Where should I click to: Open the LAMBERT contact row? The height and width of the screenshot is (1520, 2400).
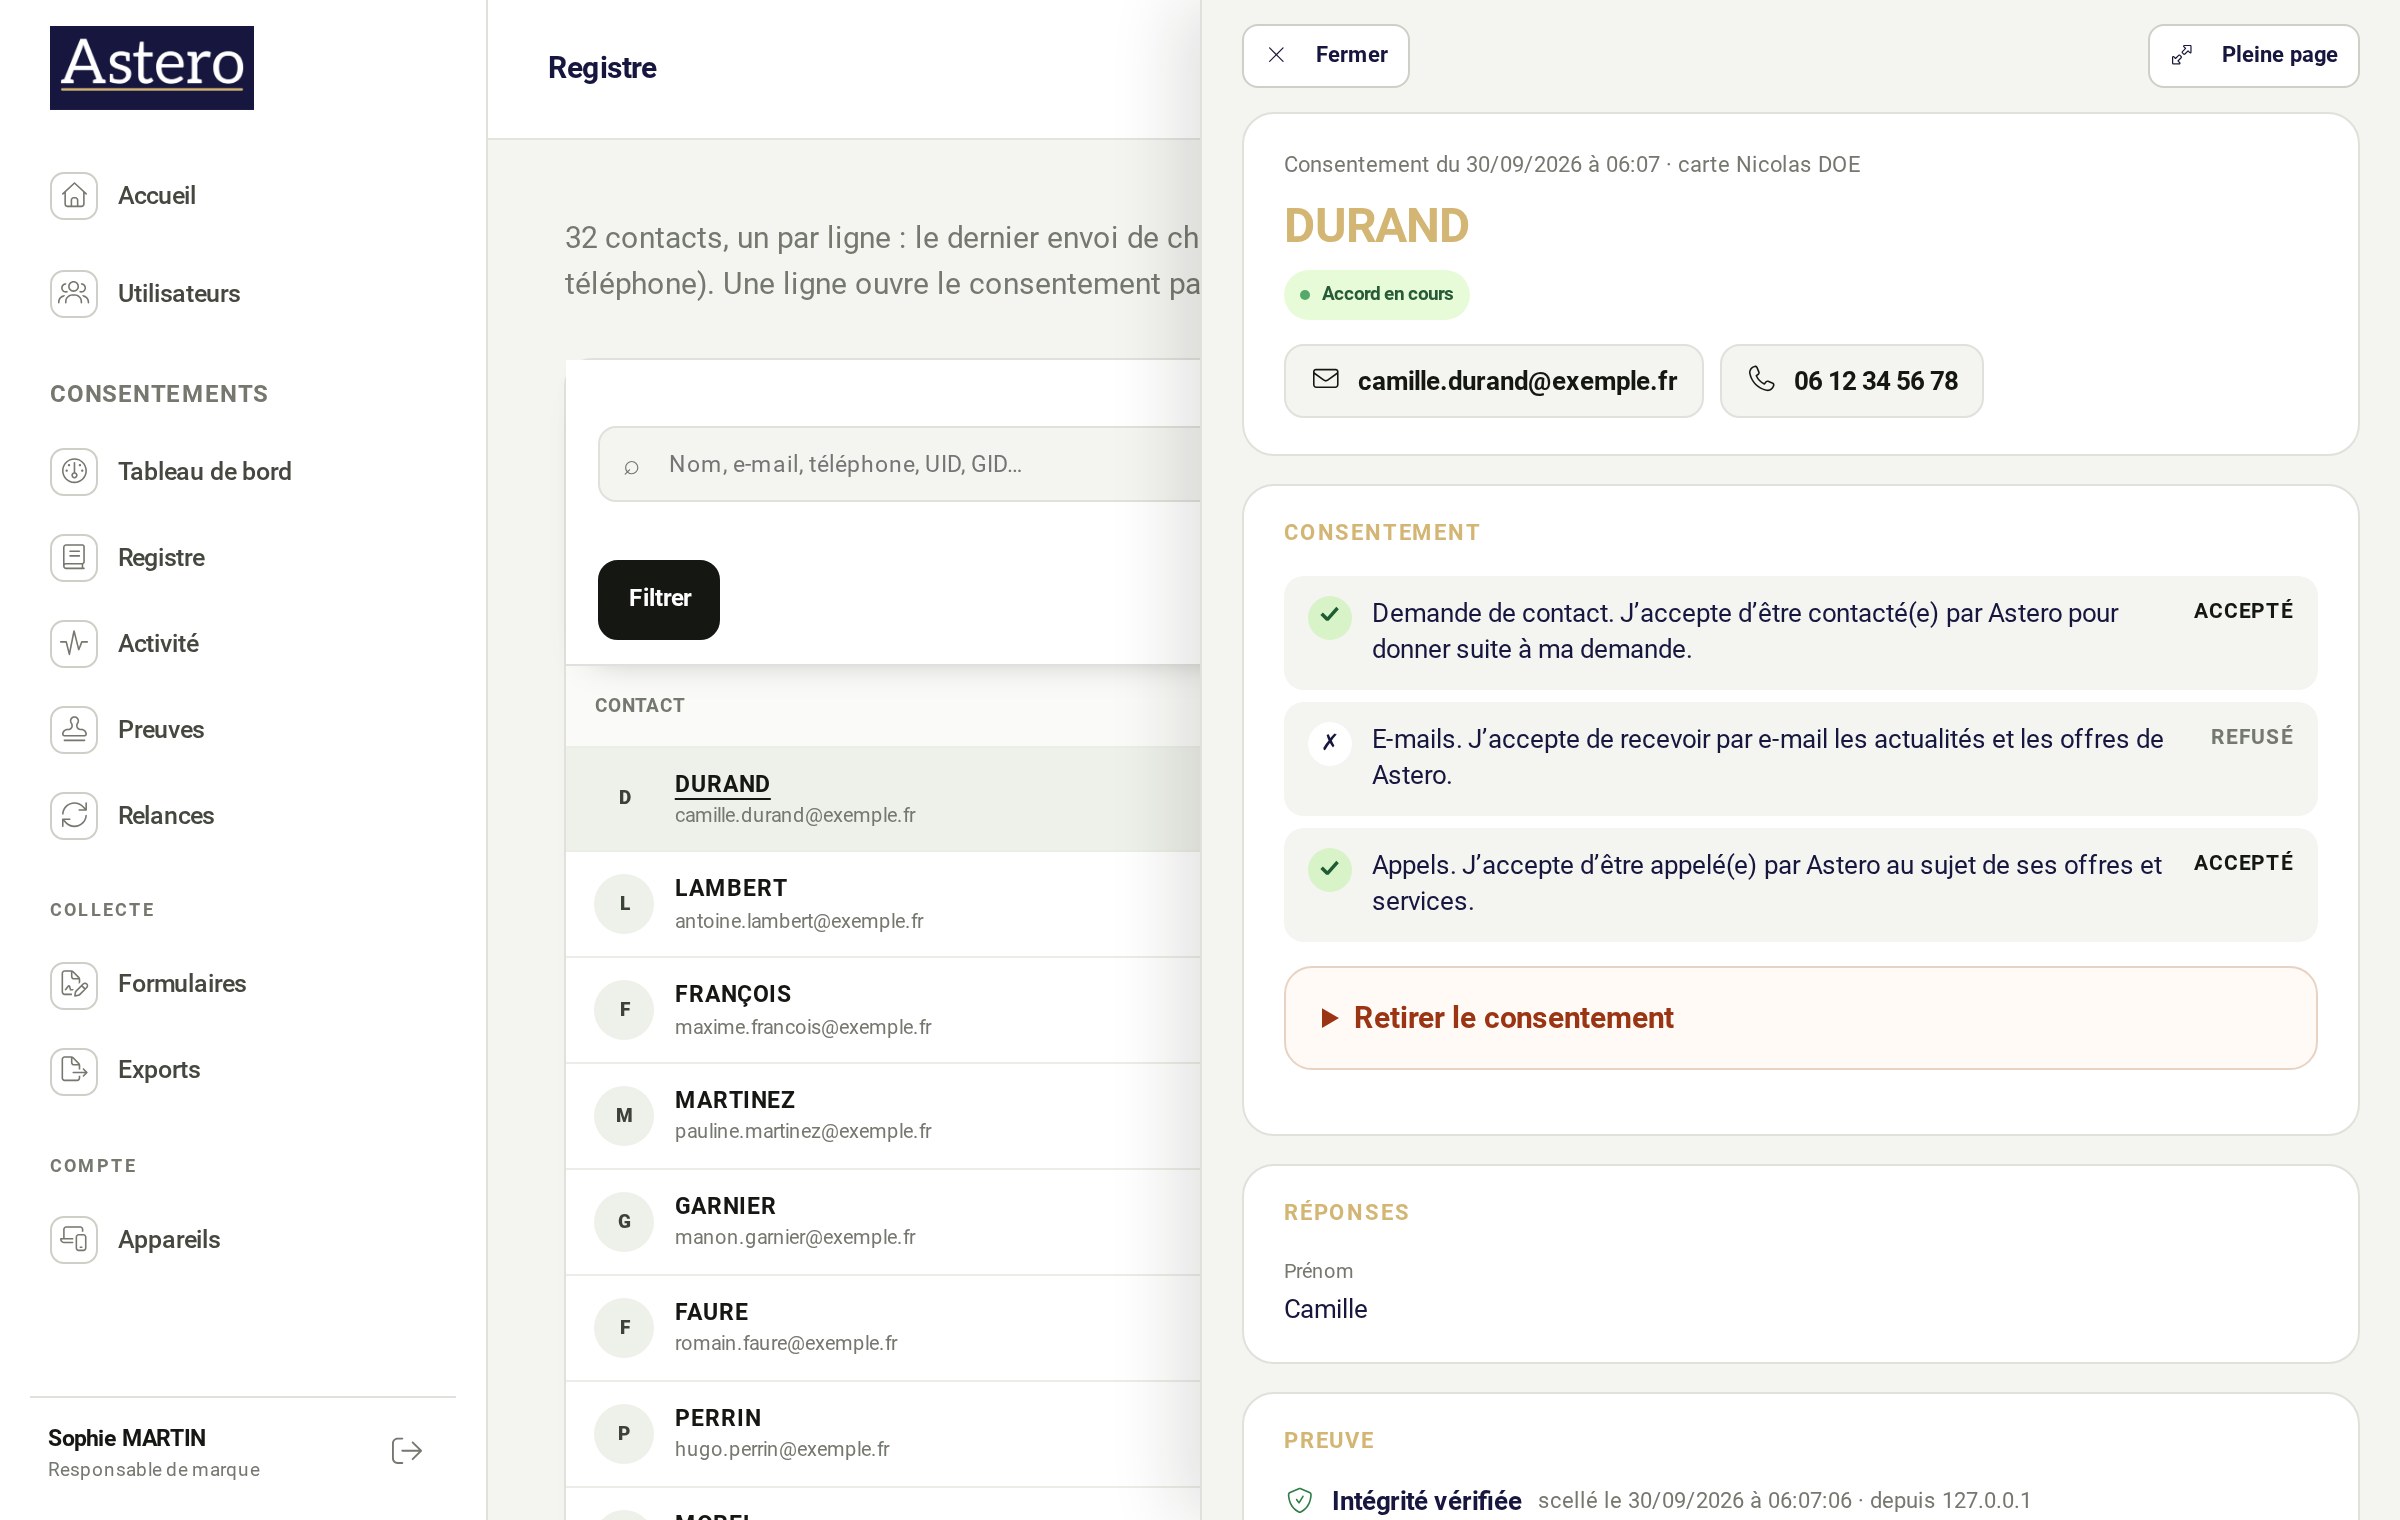883,904
